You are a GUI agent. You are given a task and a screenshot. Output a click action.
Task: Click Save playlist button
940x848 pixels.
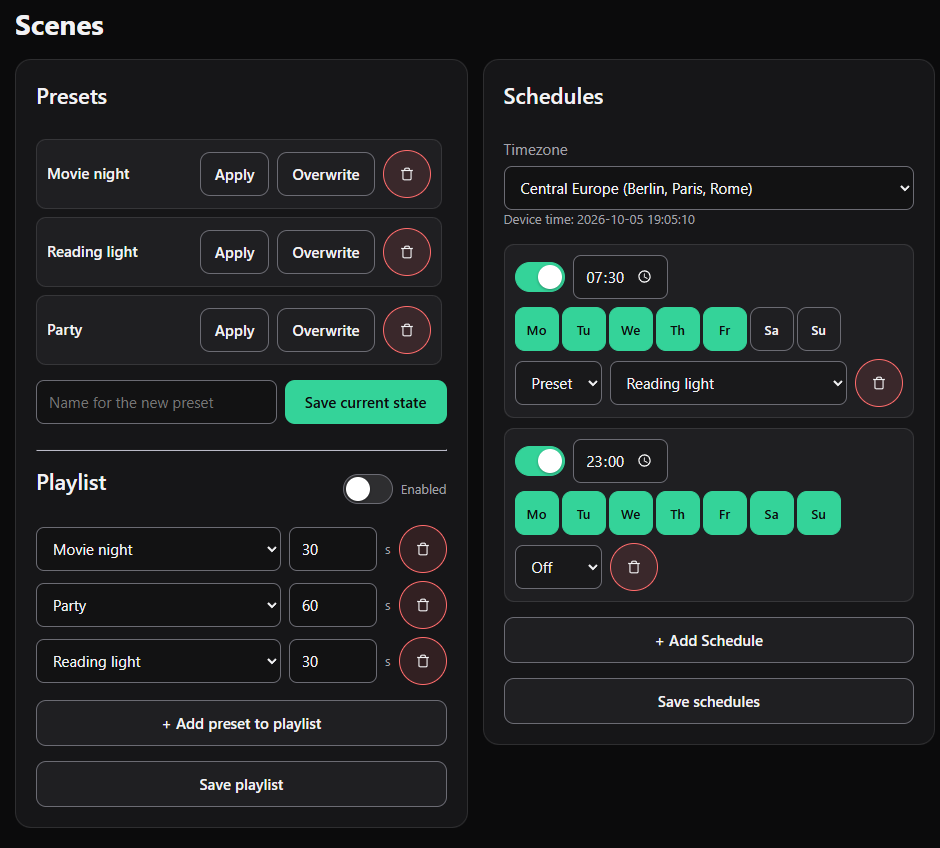tap(242, 784)
